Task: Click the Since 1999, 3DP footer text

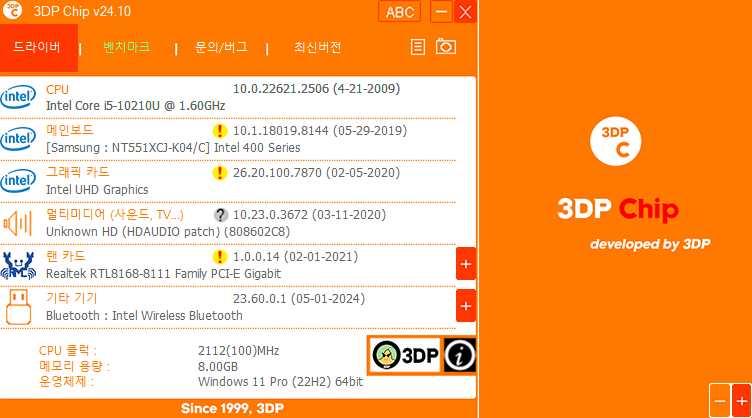Action: pos(232,408)
